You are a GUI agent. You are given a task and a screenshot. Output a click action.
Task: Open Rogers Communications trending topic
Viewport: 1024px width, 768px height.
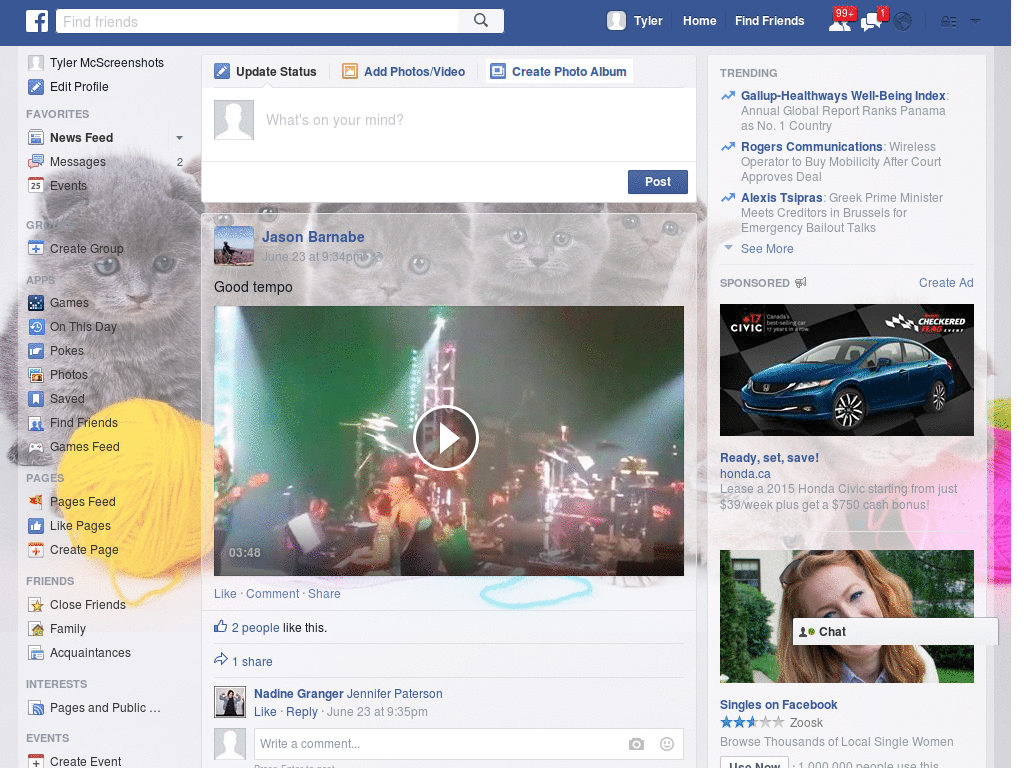(811, 147)
